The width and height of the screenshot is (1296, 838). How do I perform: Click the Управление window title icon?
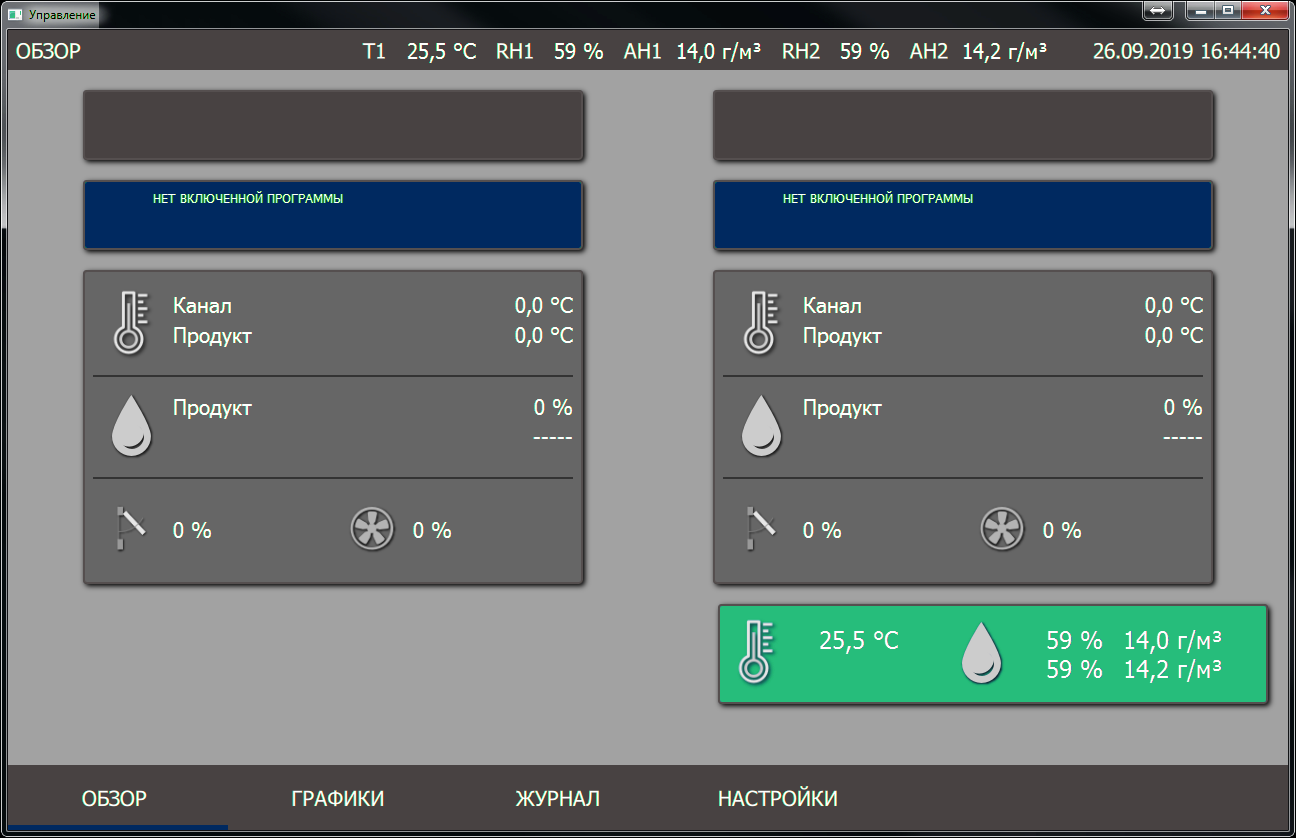click(x=15, y=14)
